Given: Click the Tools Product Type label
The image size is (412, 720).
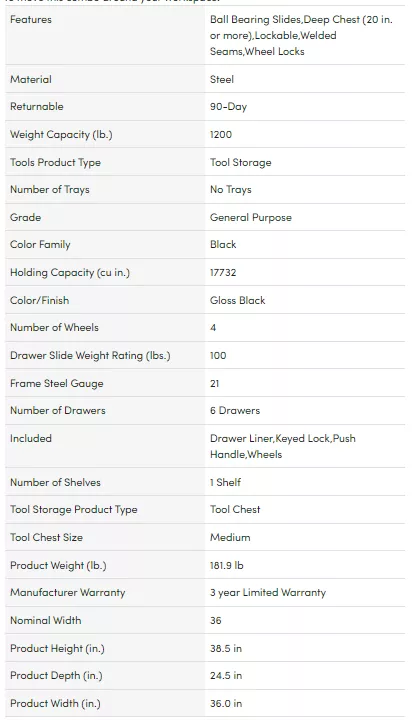Looking at the screenshot, I should 55,163.
